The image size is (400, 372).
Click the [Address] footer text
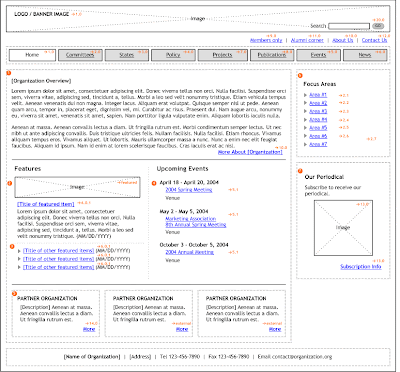pyautogui.click(x=140, y=357)
